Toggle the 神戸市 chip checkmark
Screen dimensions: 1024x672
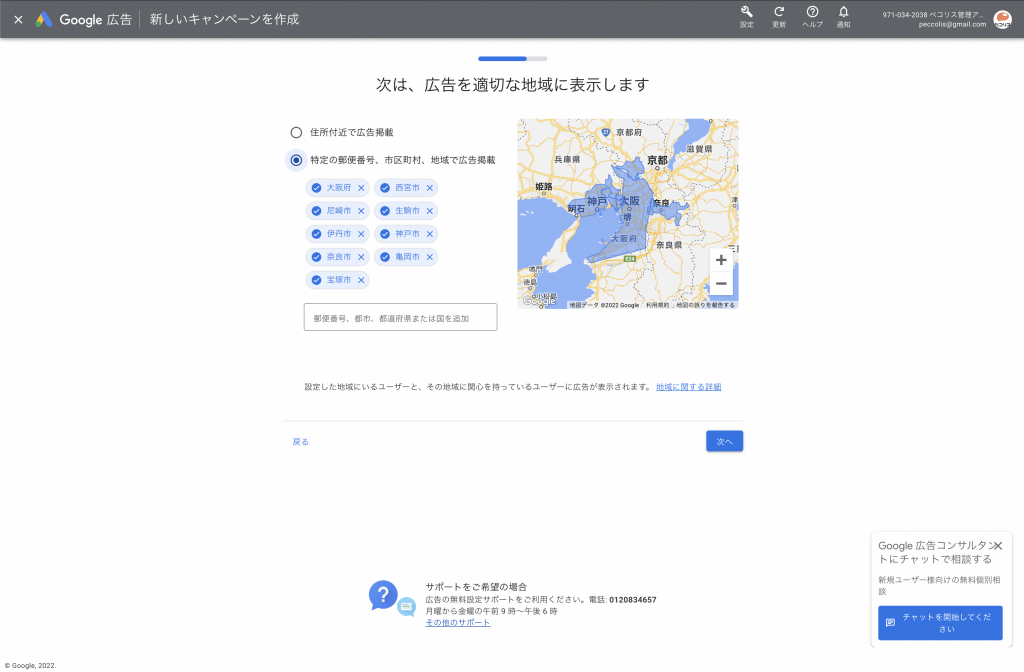[x=385, y=234]
